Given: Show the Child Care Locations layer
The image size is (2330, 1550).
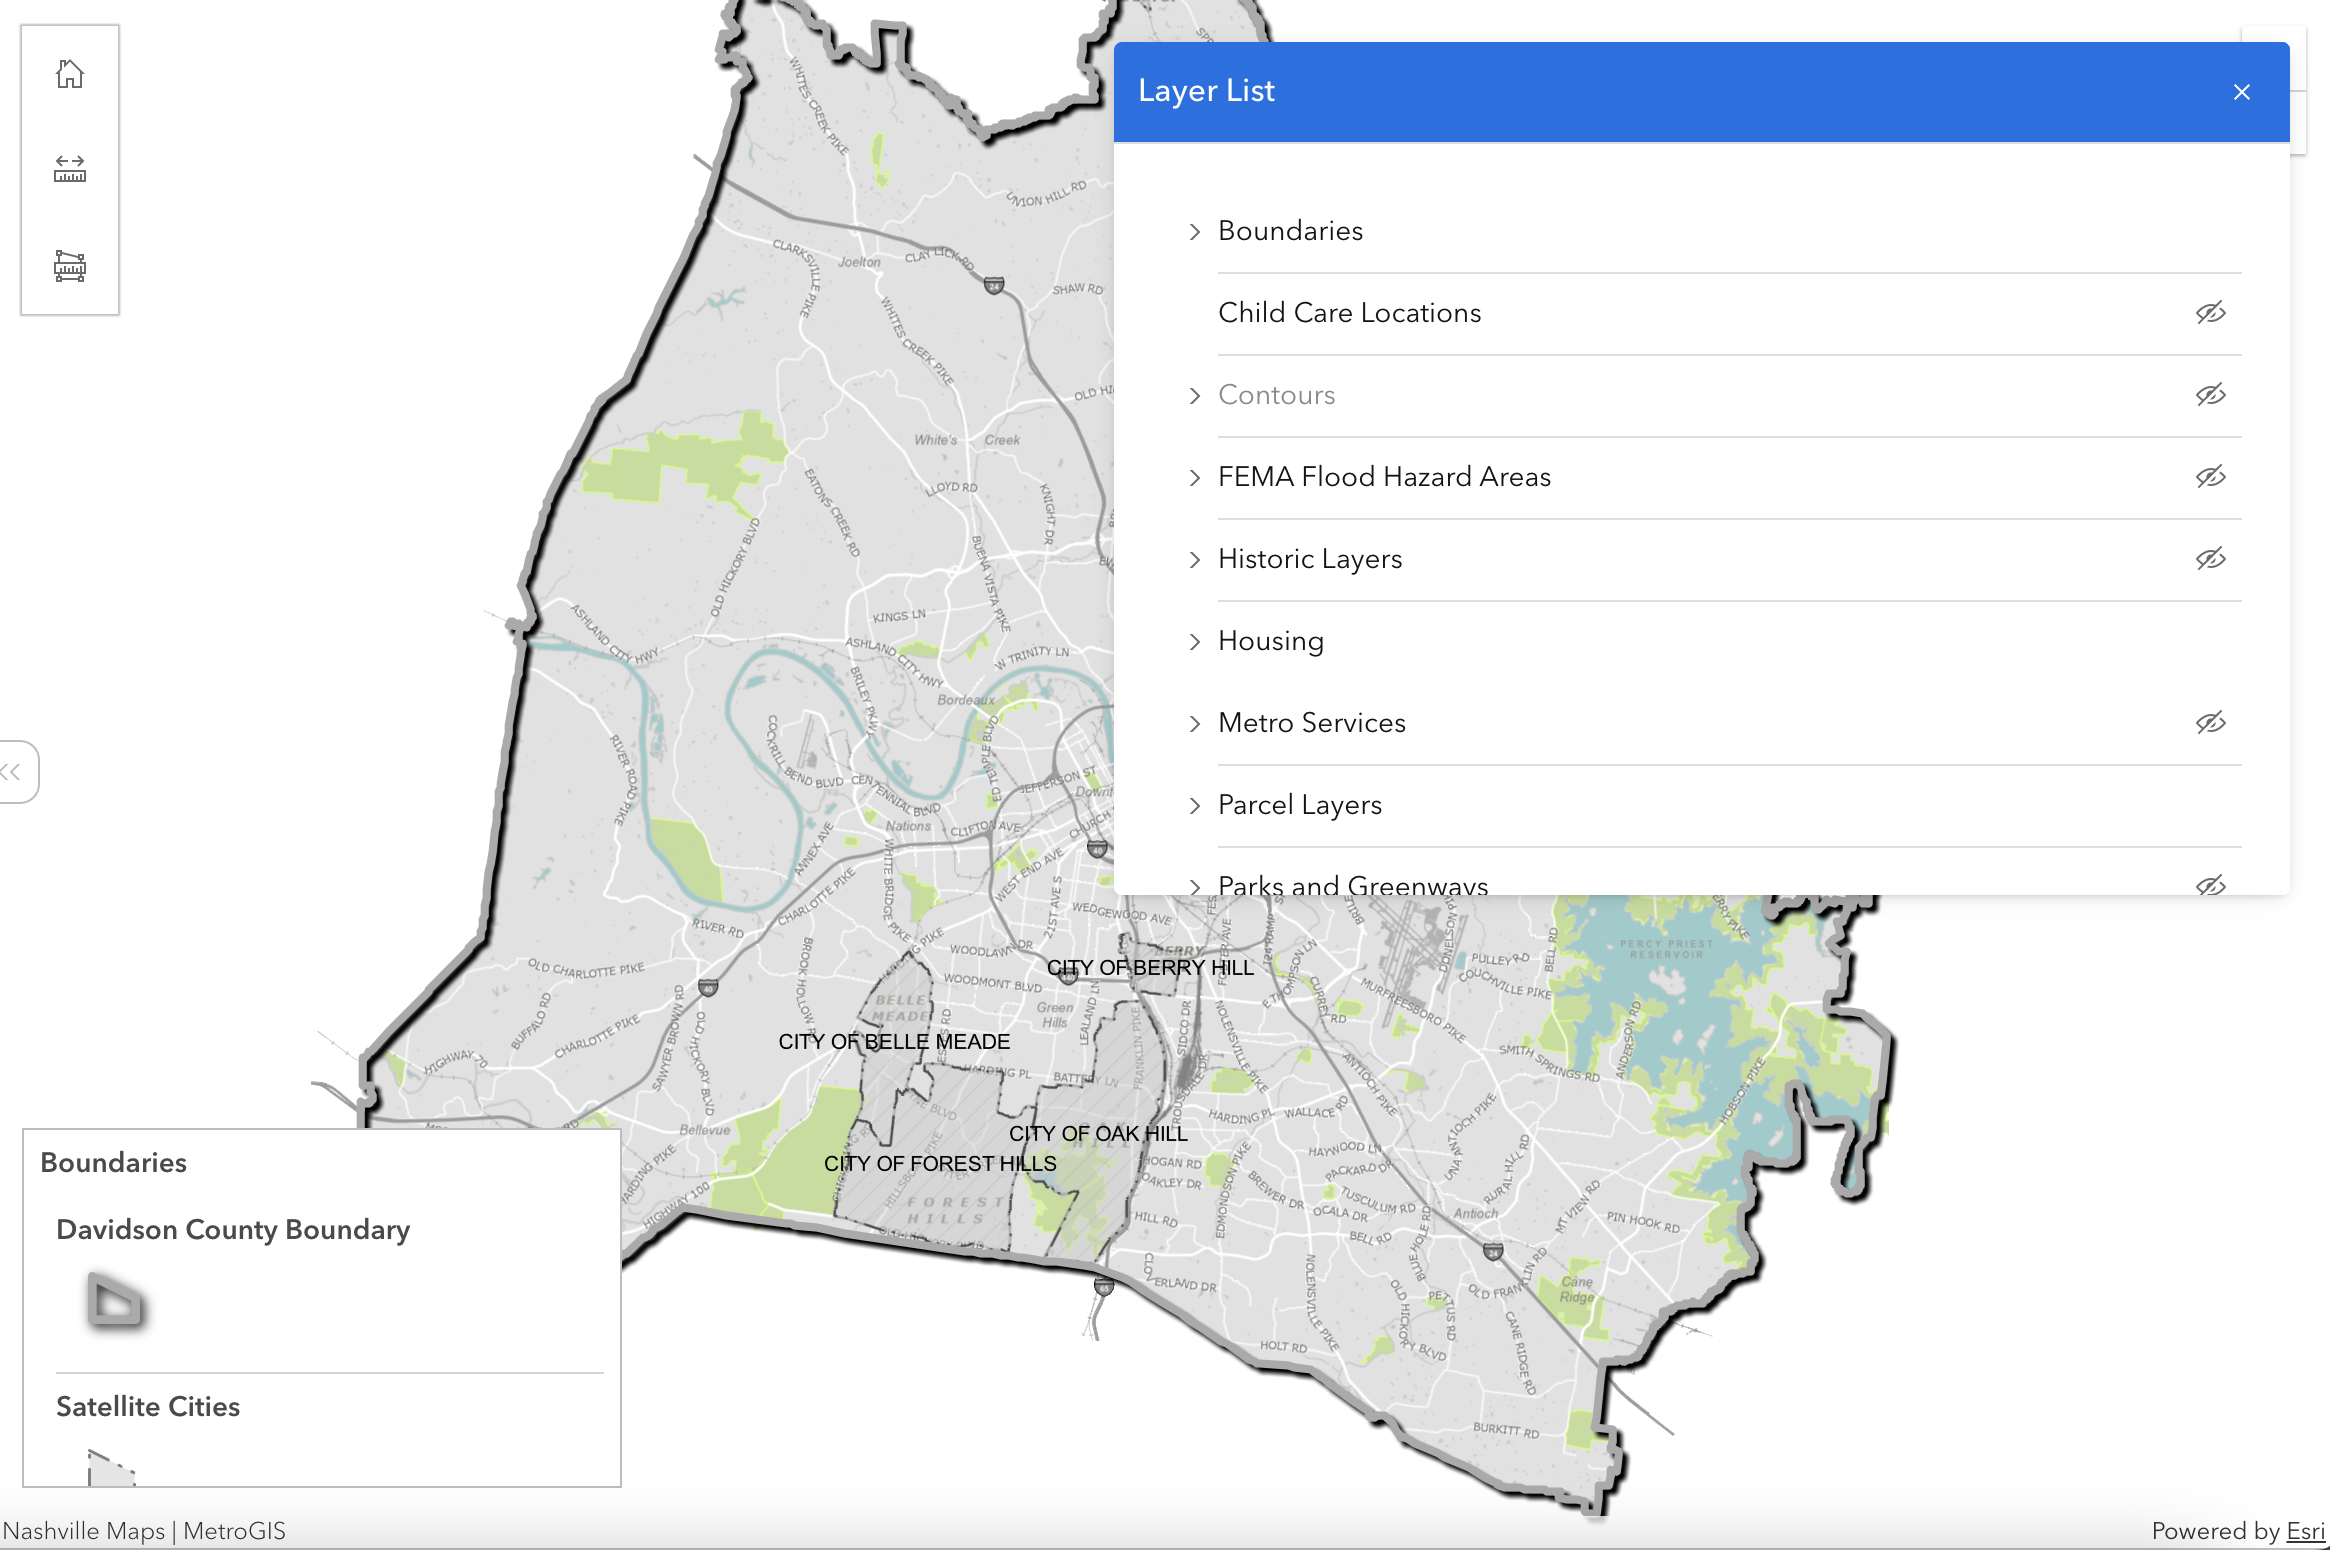Looking at the screenshot, I should (2211, 313).
